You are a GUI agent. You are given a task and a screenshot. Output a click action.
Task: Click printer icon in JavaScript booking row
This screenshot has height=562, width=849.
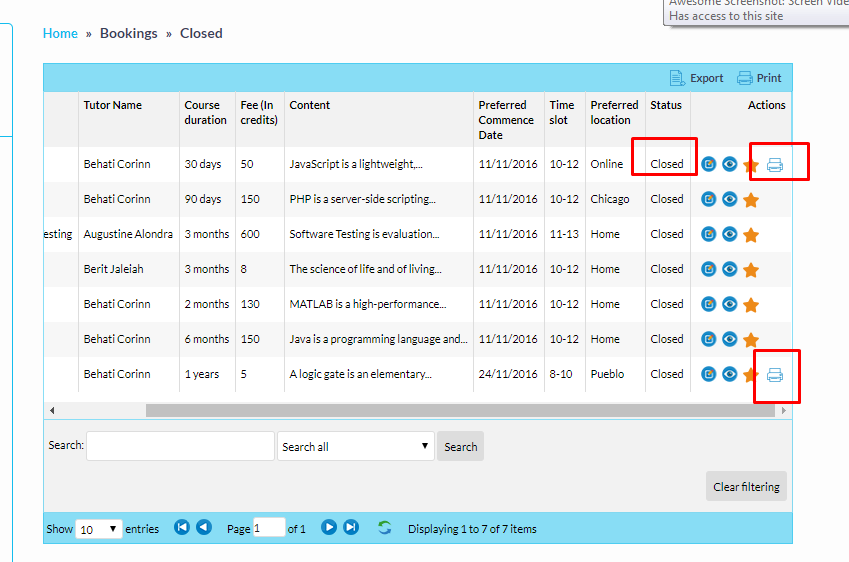click(775, 165)
